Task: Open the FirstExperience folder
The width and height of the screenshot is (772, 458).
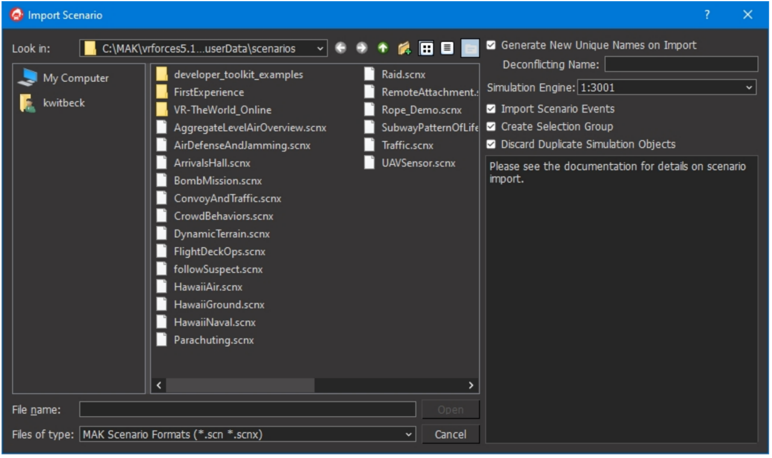Action: pos(200,93)
